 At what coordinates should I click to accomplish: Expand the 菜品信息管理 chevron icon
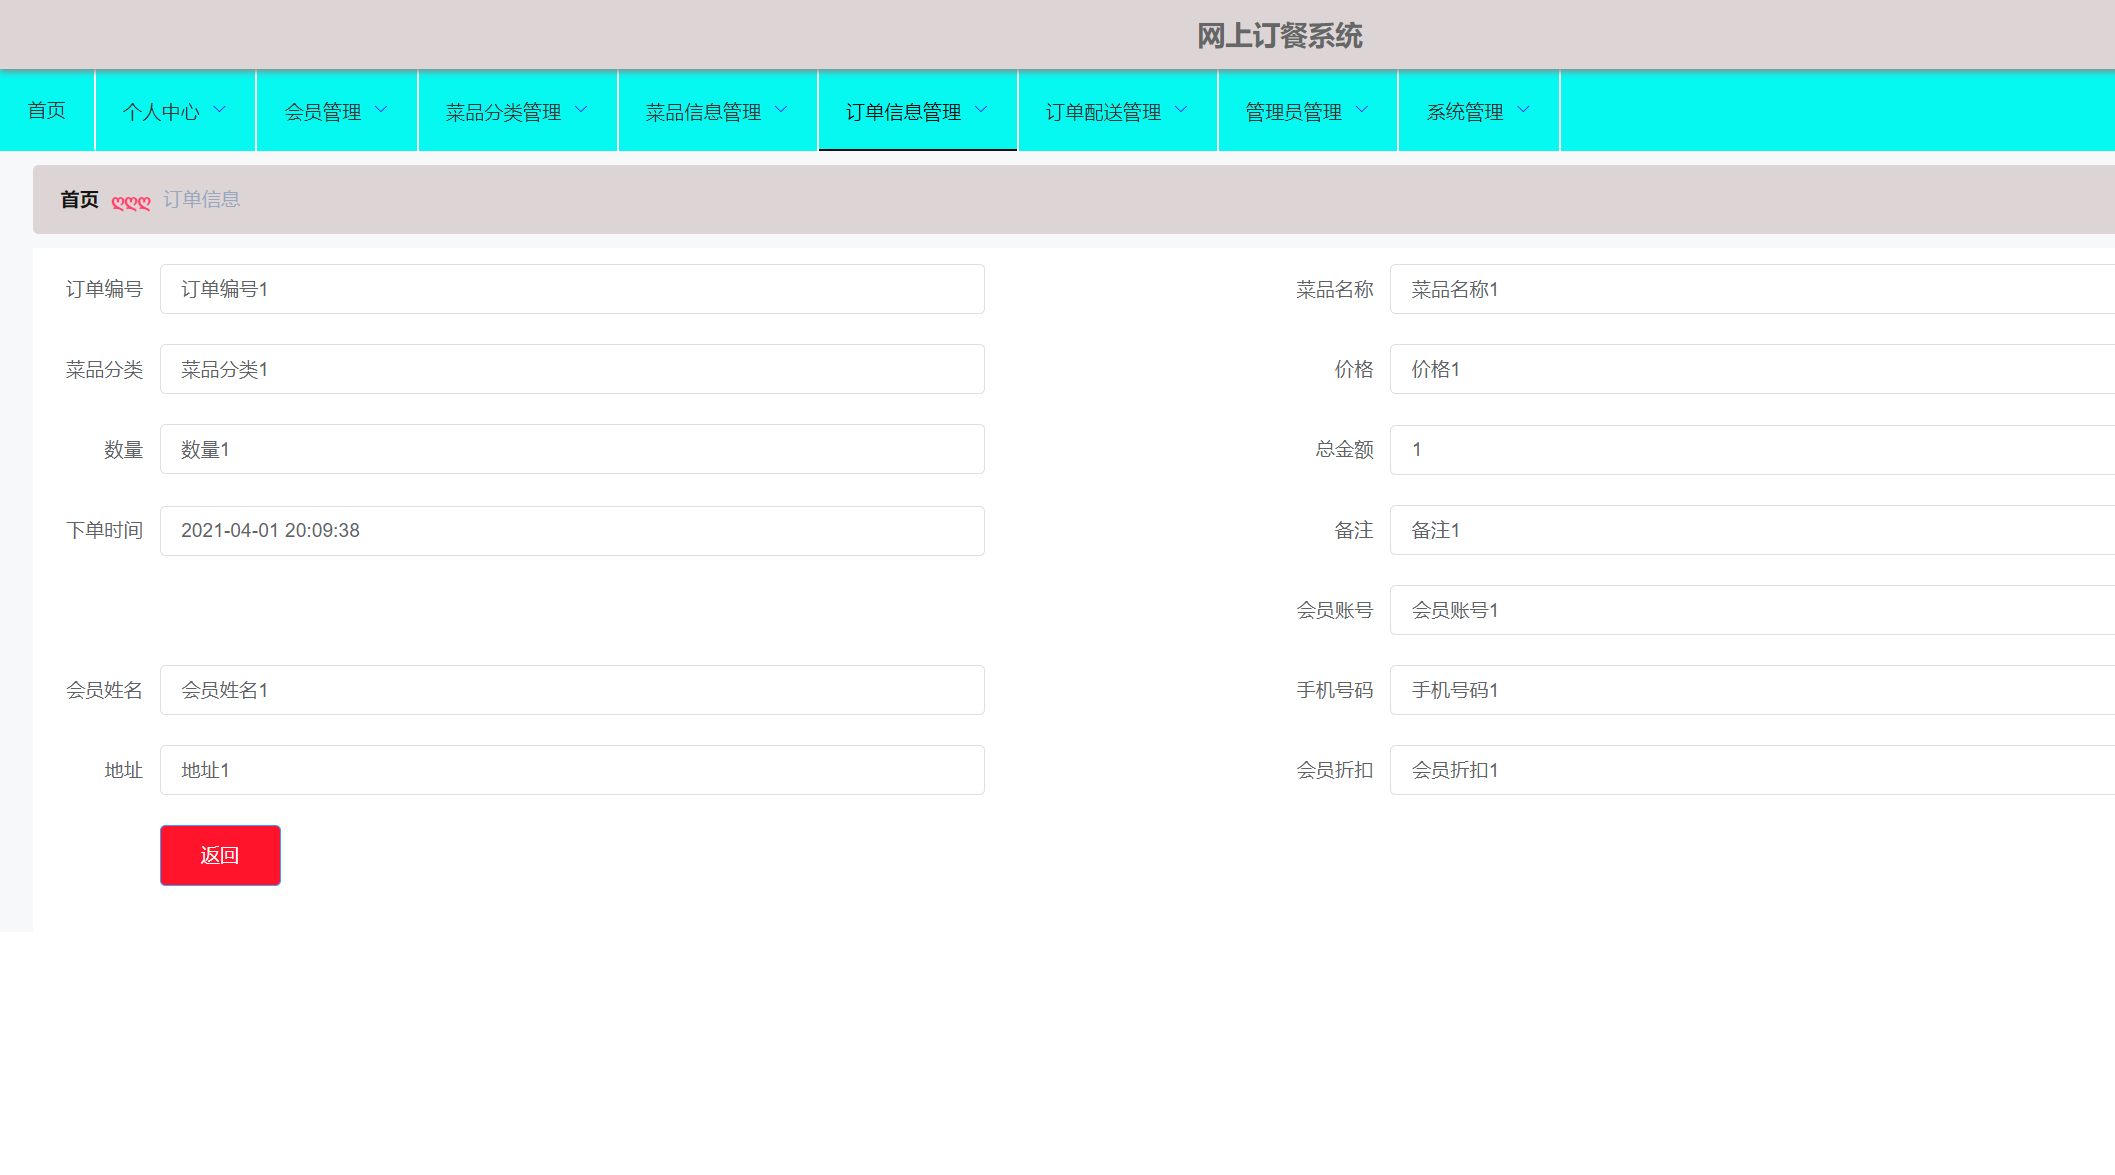coord(781,110)
